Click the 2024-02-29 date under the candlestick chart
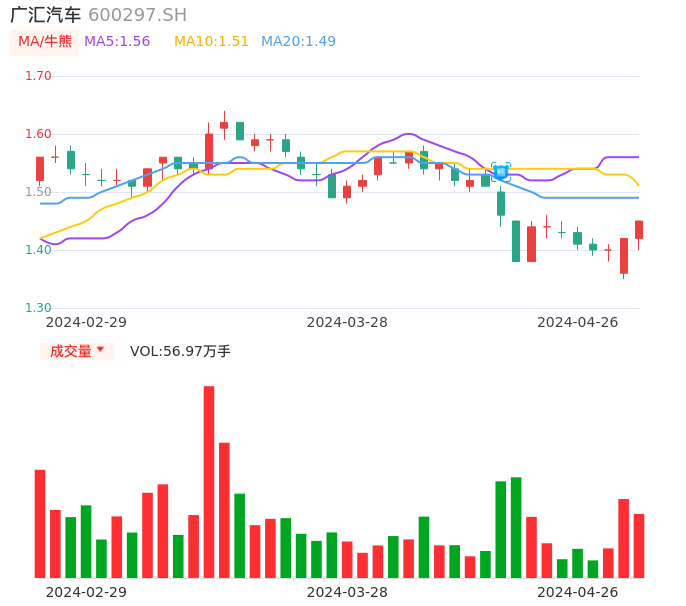Screen dimensions: 686x606 click(x=87, y=322)
